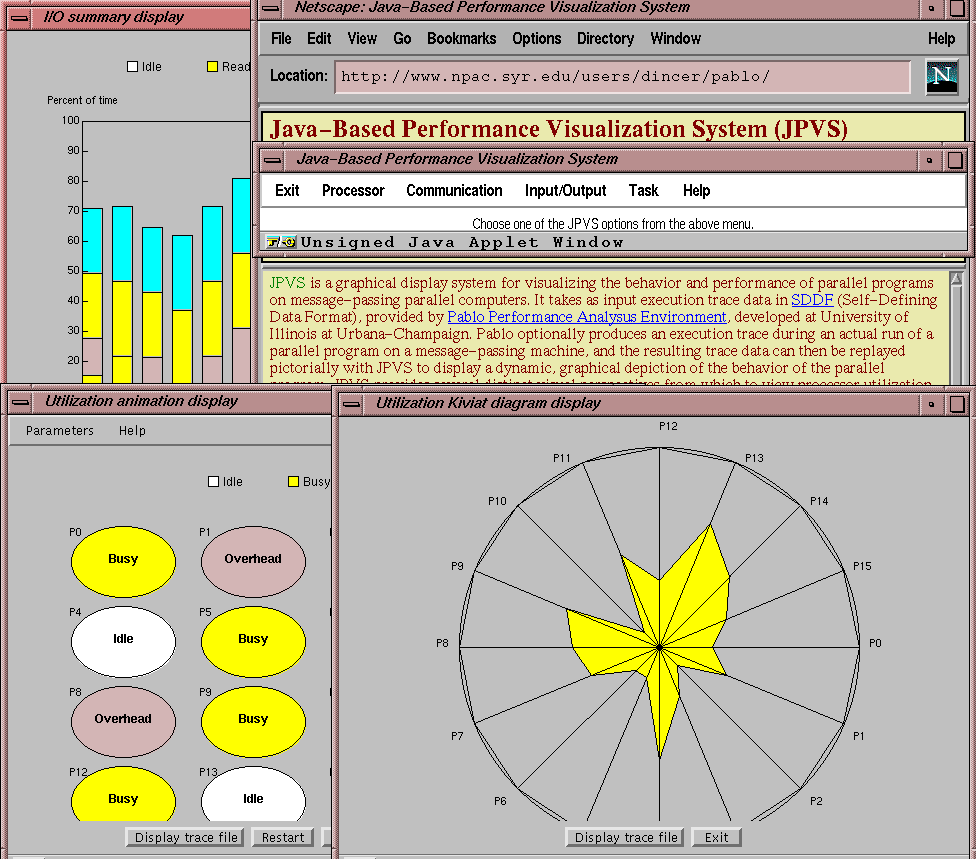The width and height of the screenshot is (976, 859).
Task: Click yellow Read legend box in I/O summary
Action: pyautogui.click(x=213, y=67)
